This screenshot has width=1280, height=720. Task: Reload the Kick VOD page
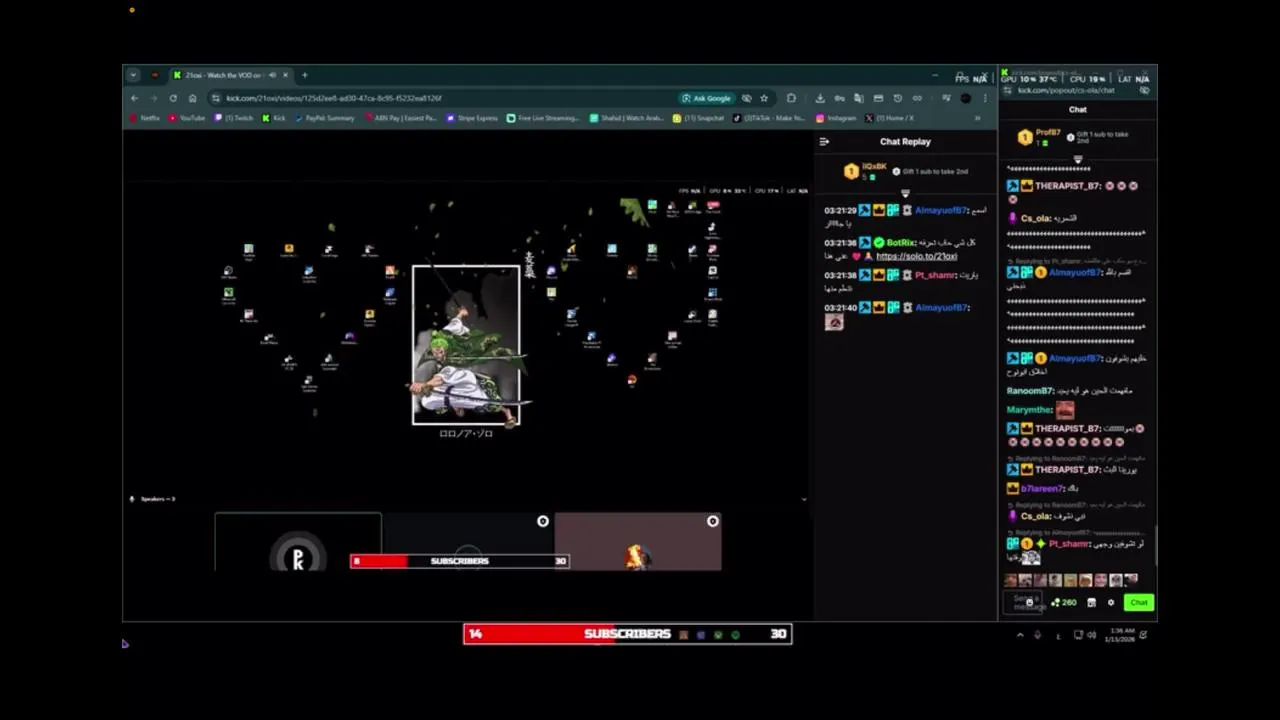pyautogui.click(x=173, y=98)
